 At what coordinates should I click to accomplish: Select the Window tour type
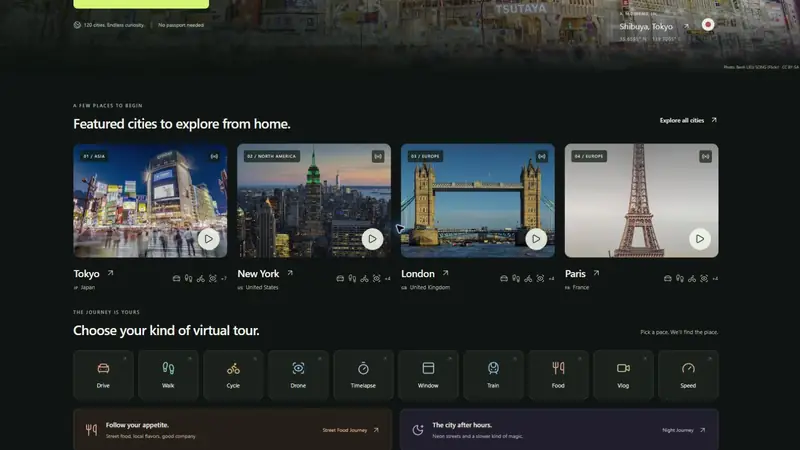tap(428, 374)
